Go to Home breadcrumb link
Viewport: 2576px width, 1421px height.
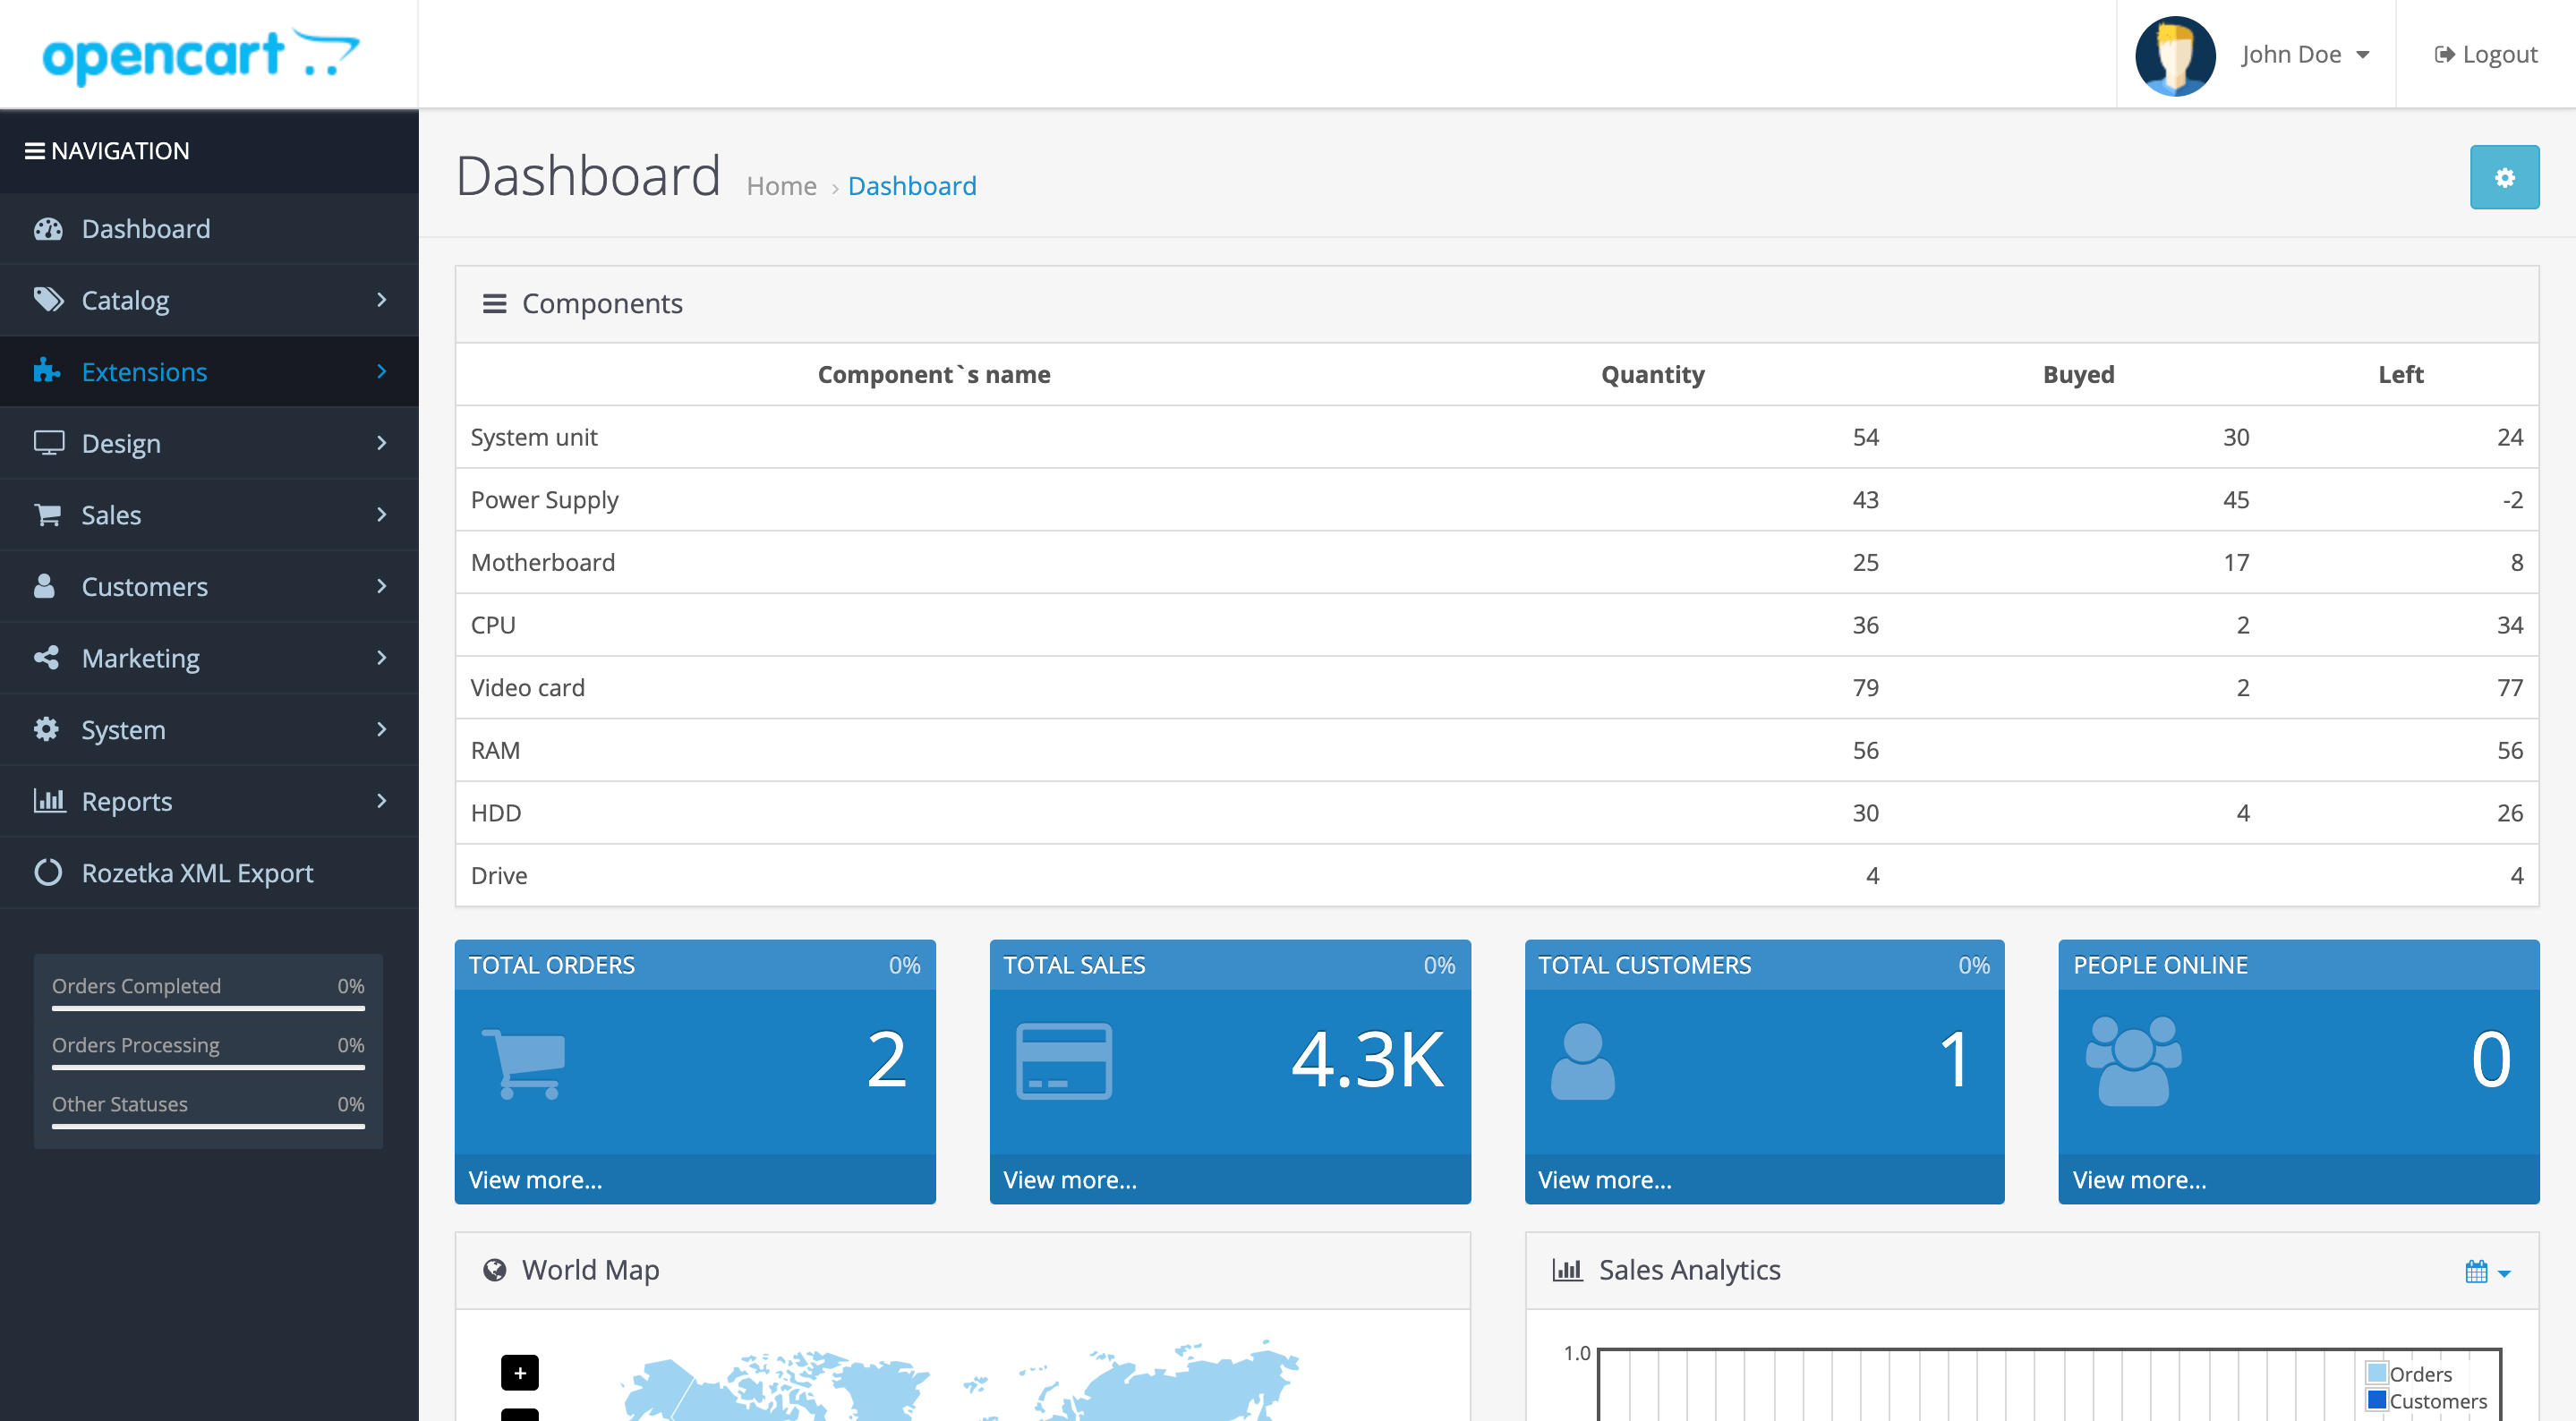(x=781, y=186)
